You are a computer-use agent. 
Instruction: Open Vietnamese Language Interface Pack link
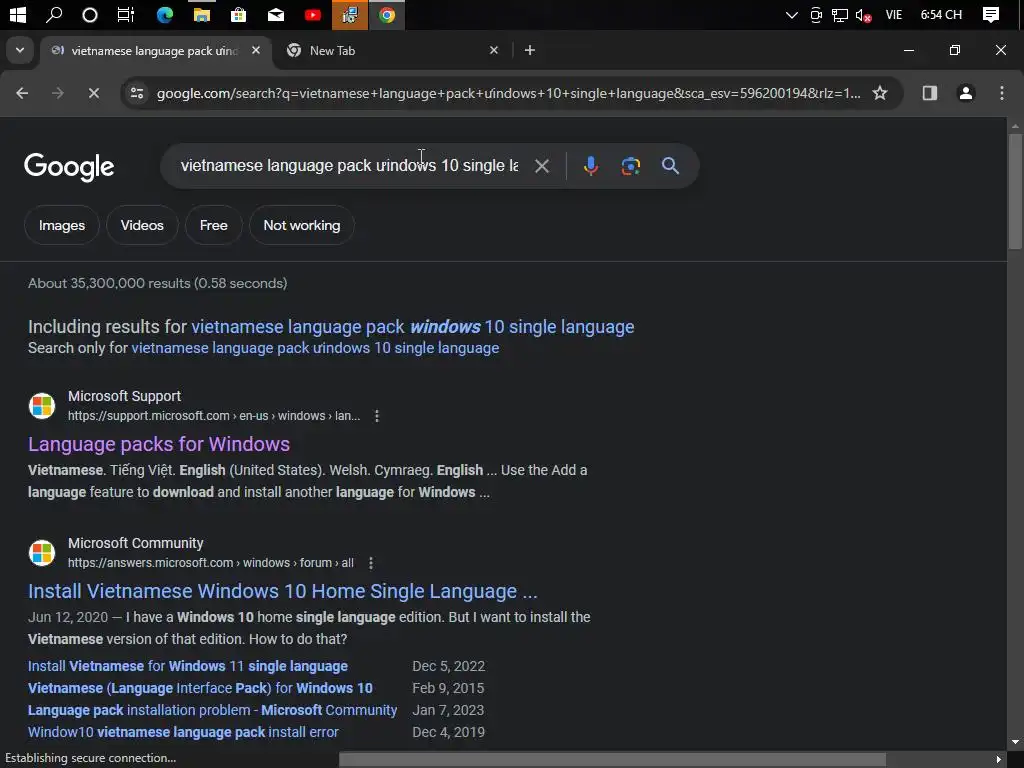click(200, 688)
